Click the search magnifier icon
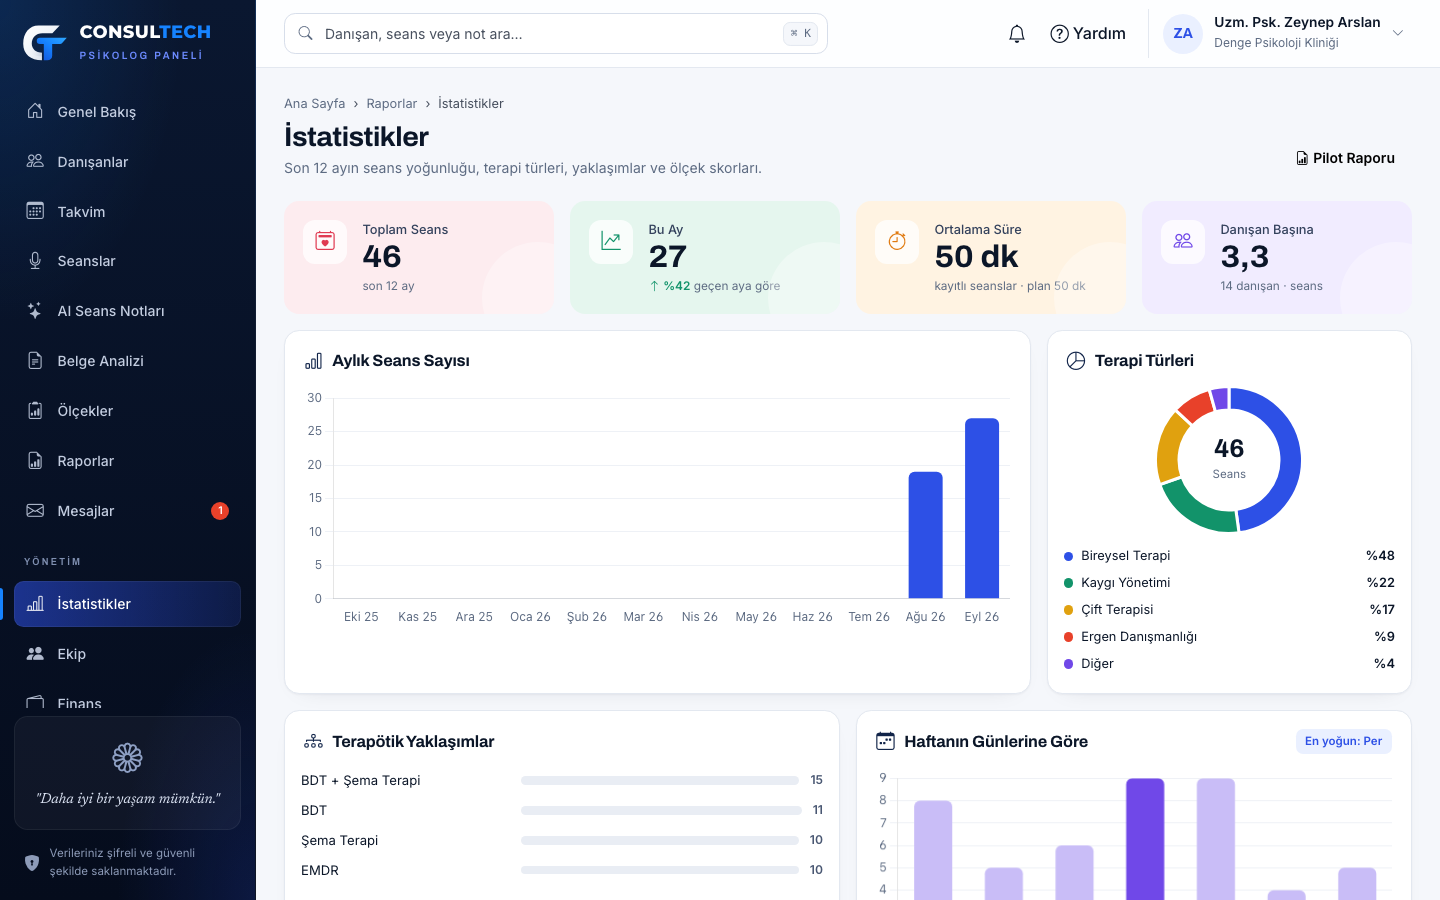 coord(306,33)
